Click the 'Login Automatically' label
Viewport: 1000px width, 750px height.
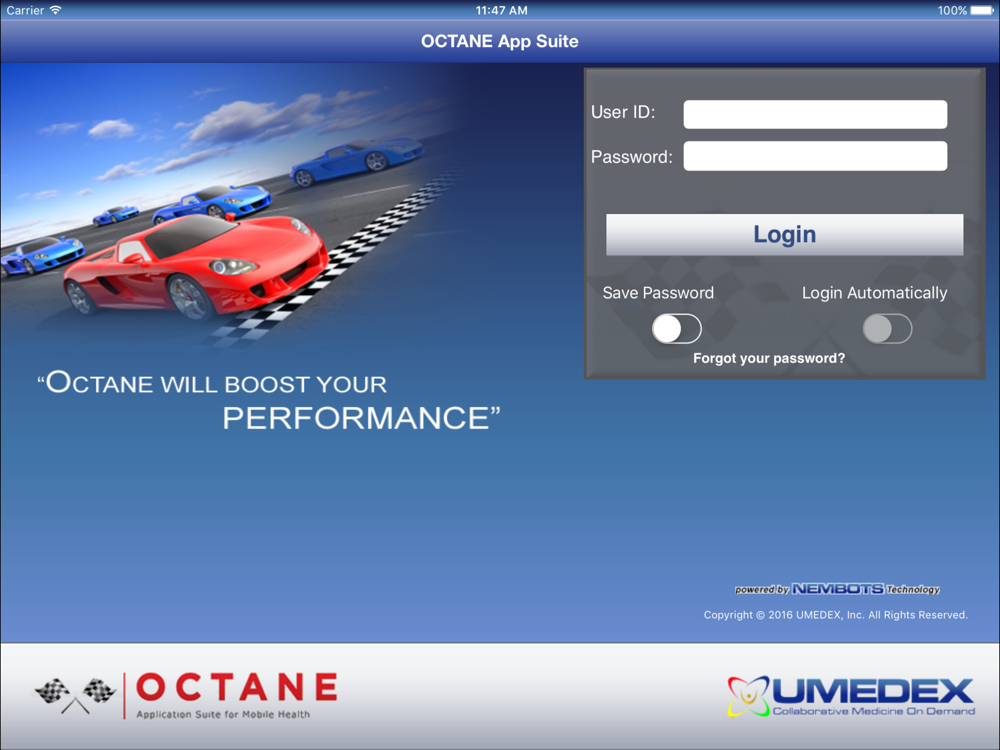click(x=874, y=293)
